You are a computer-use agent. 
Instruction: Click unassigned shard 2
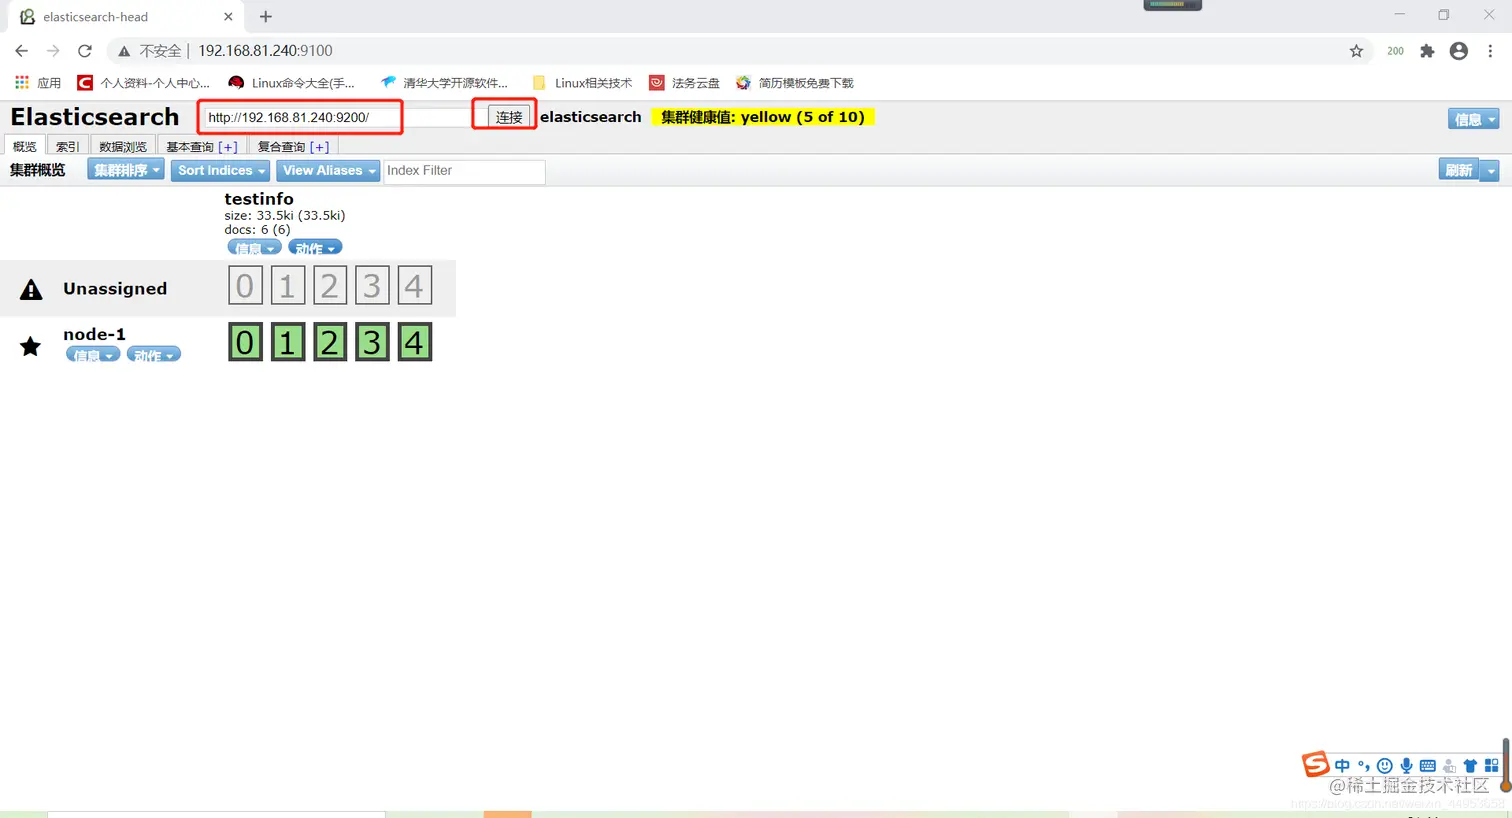click(329, 286)
